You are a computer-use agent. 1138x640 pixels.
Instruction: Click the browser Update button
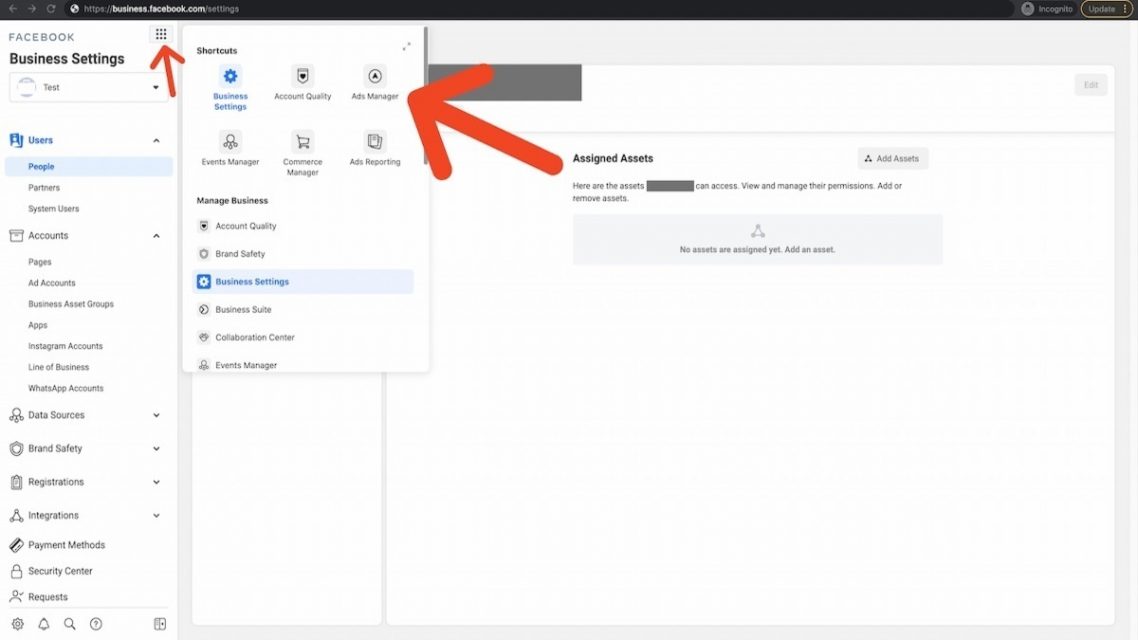click(x=1106, y=9)
